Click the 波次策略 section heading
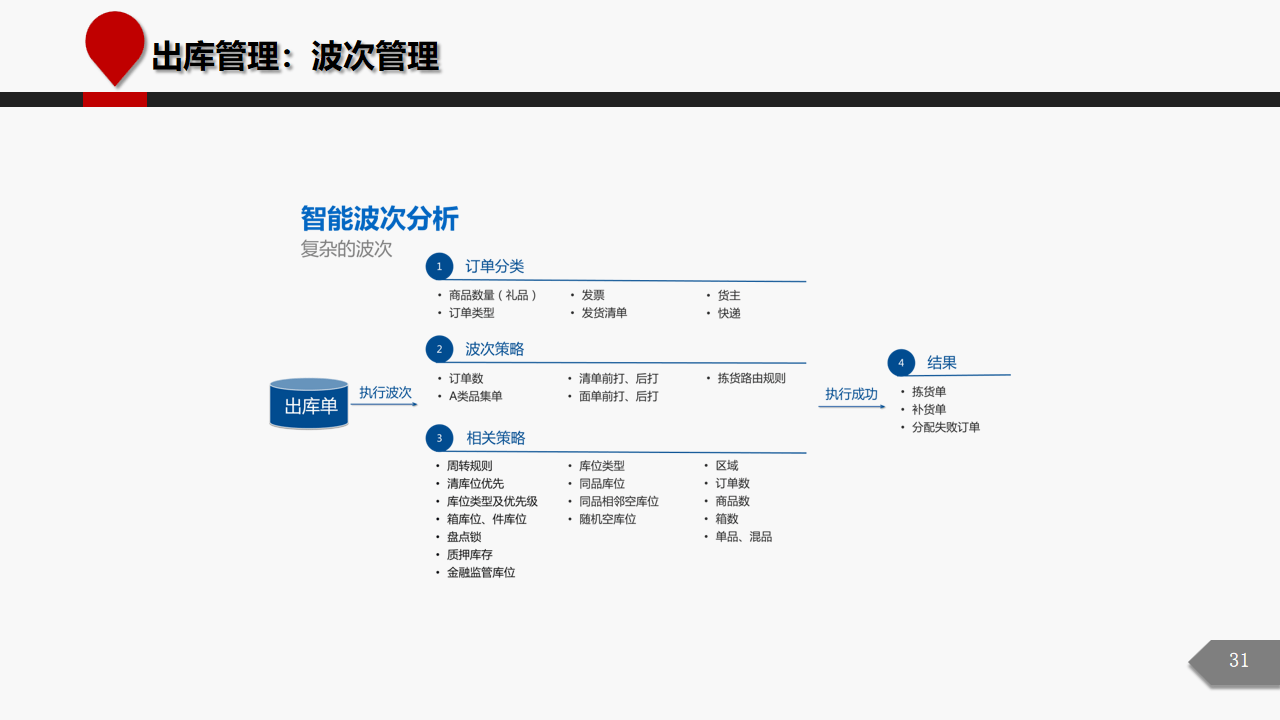 495,349
